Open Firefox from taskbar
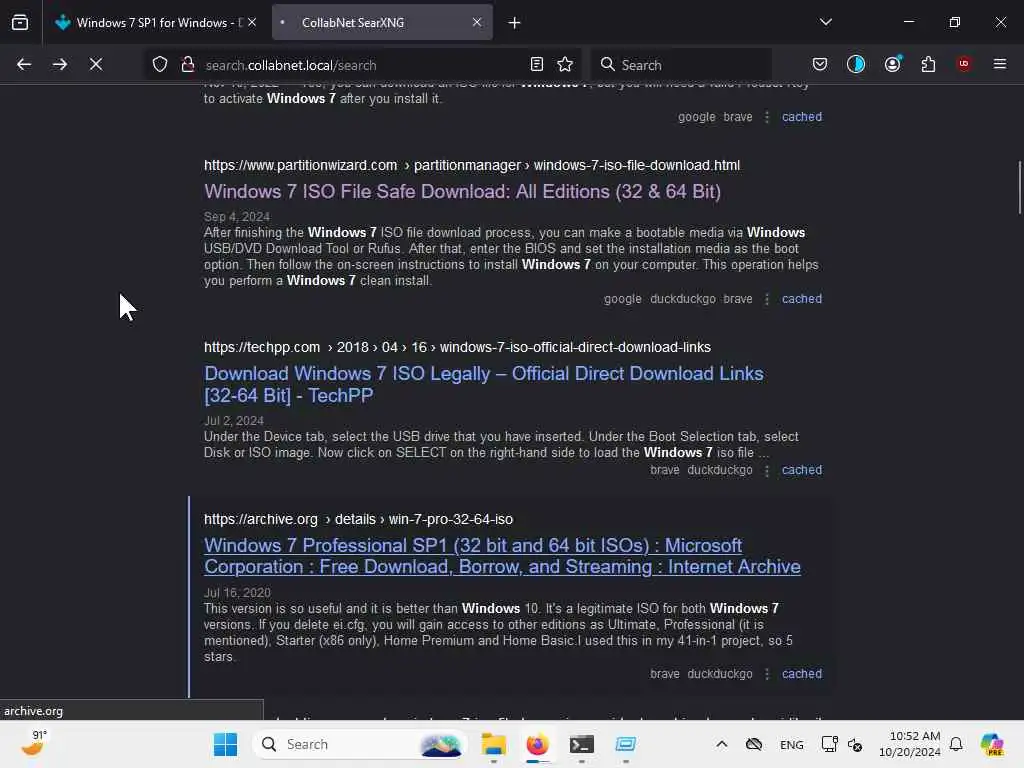The image size is (1024, 768). (537, 744)
